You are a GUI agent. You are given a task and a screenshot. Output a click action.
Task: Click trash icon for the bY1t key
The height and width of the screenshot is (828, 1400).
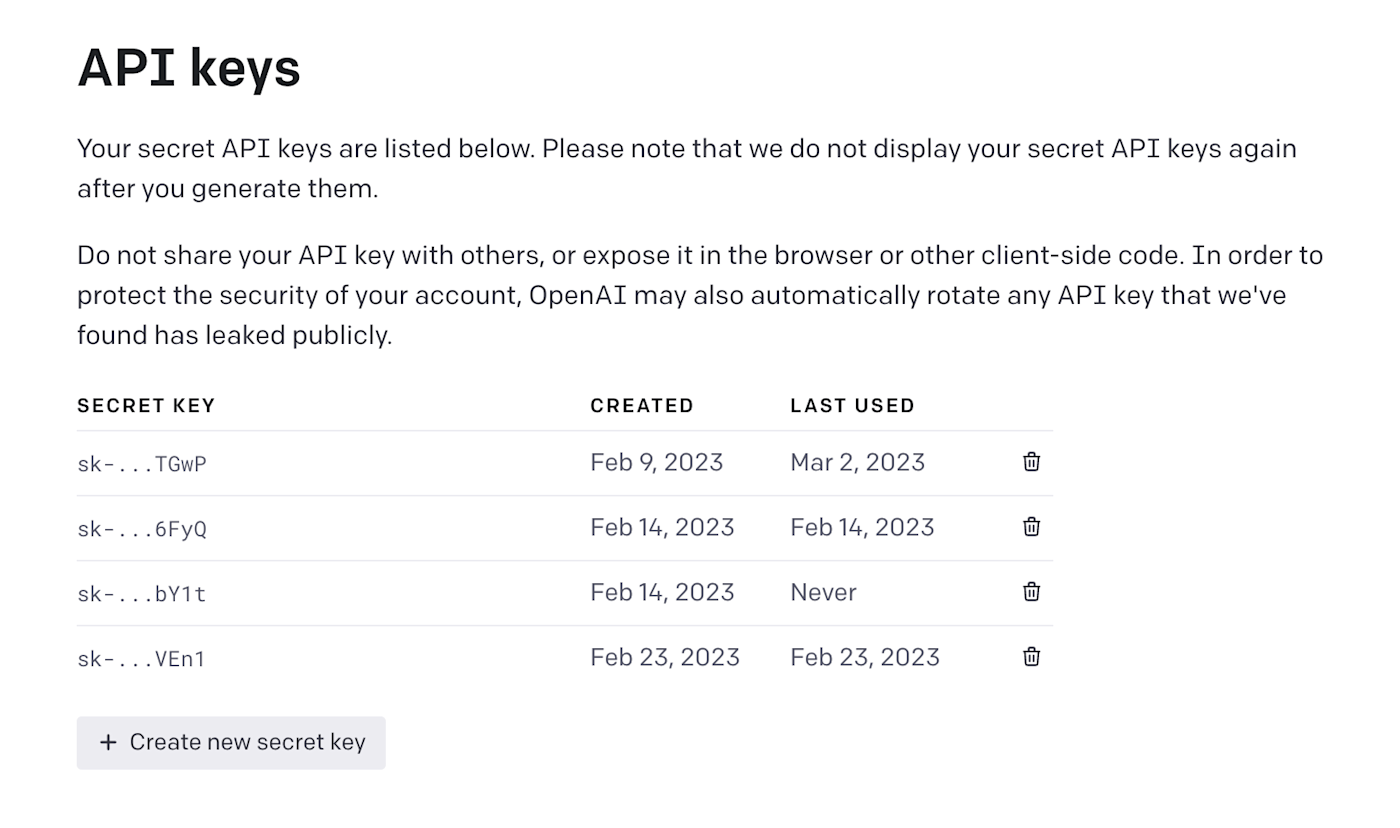click(x=1031, y=592)
